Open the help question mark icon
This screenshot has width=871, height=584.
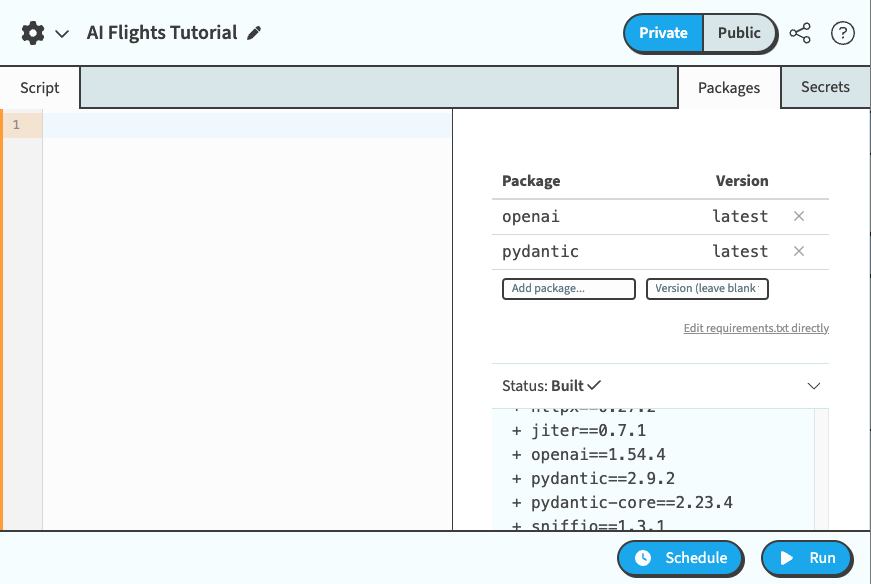point(842,33)
